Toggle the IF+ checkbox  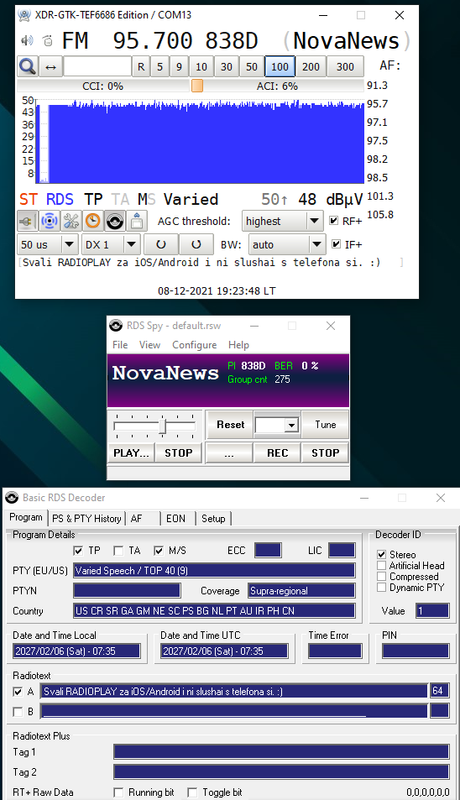[336, 244]
